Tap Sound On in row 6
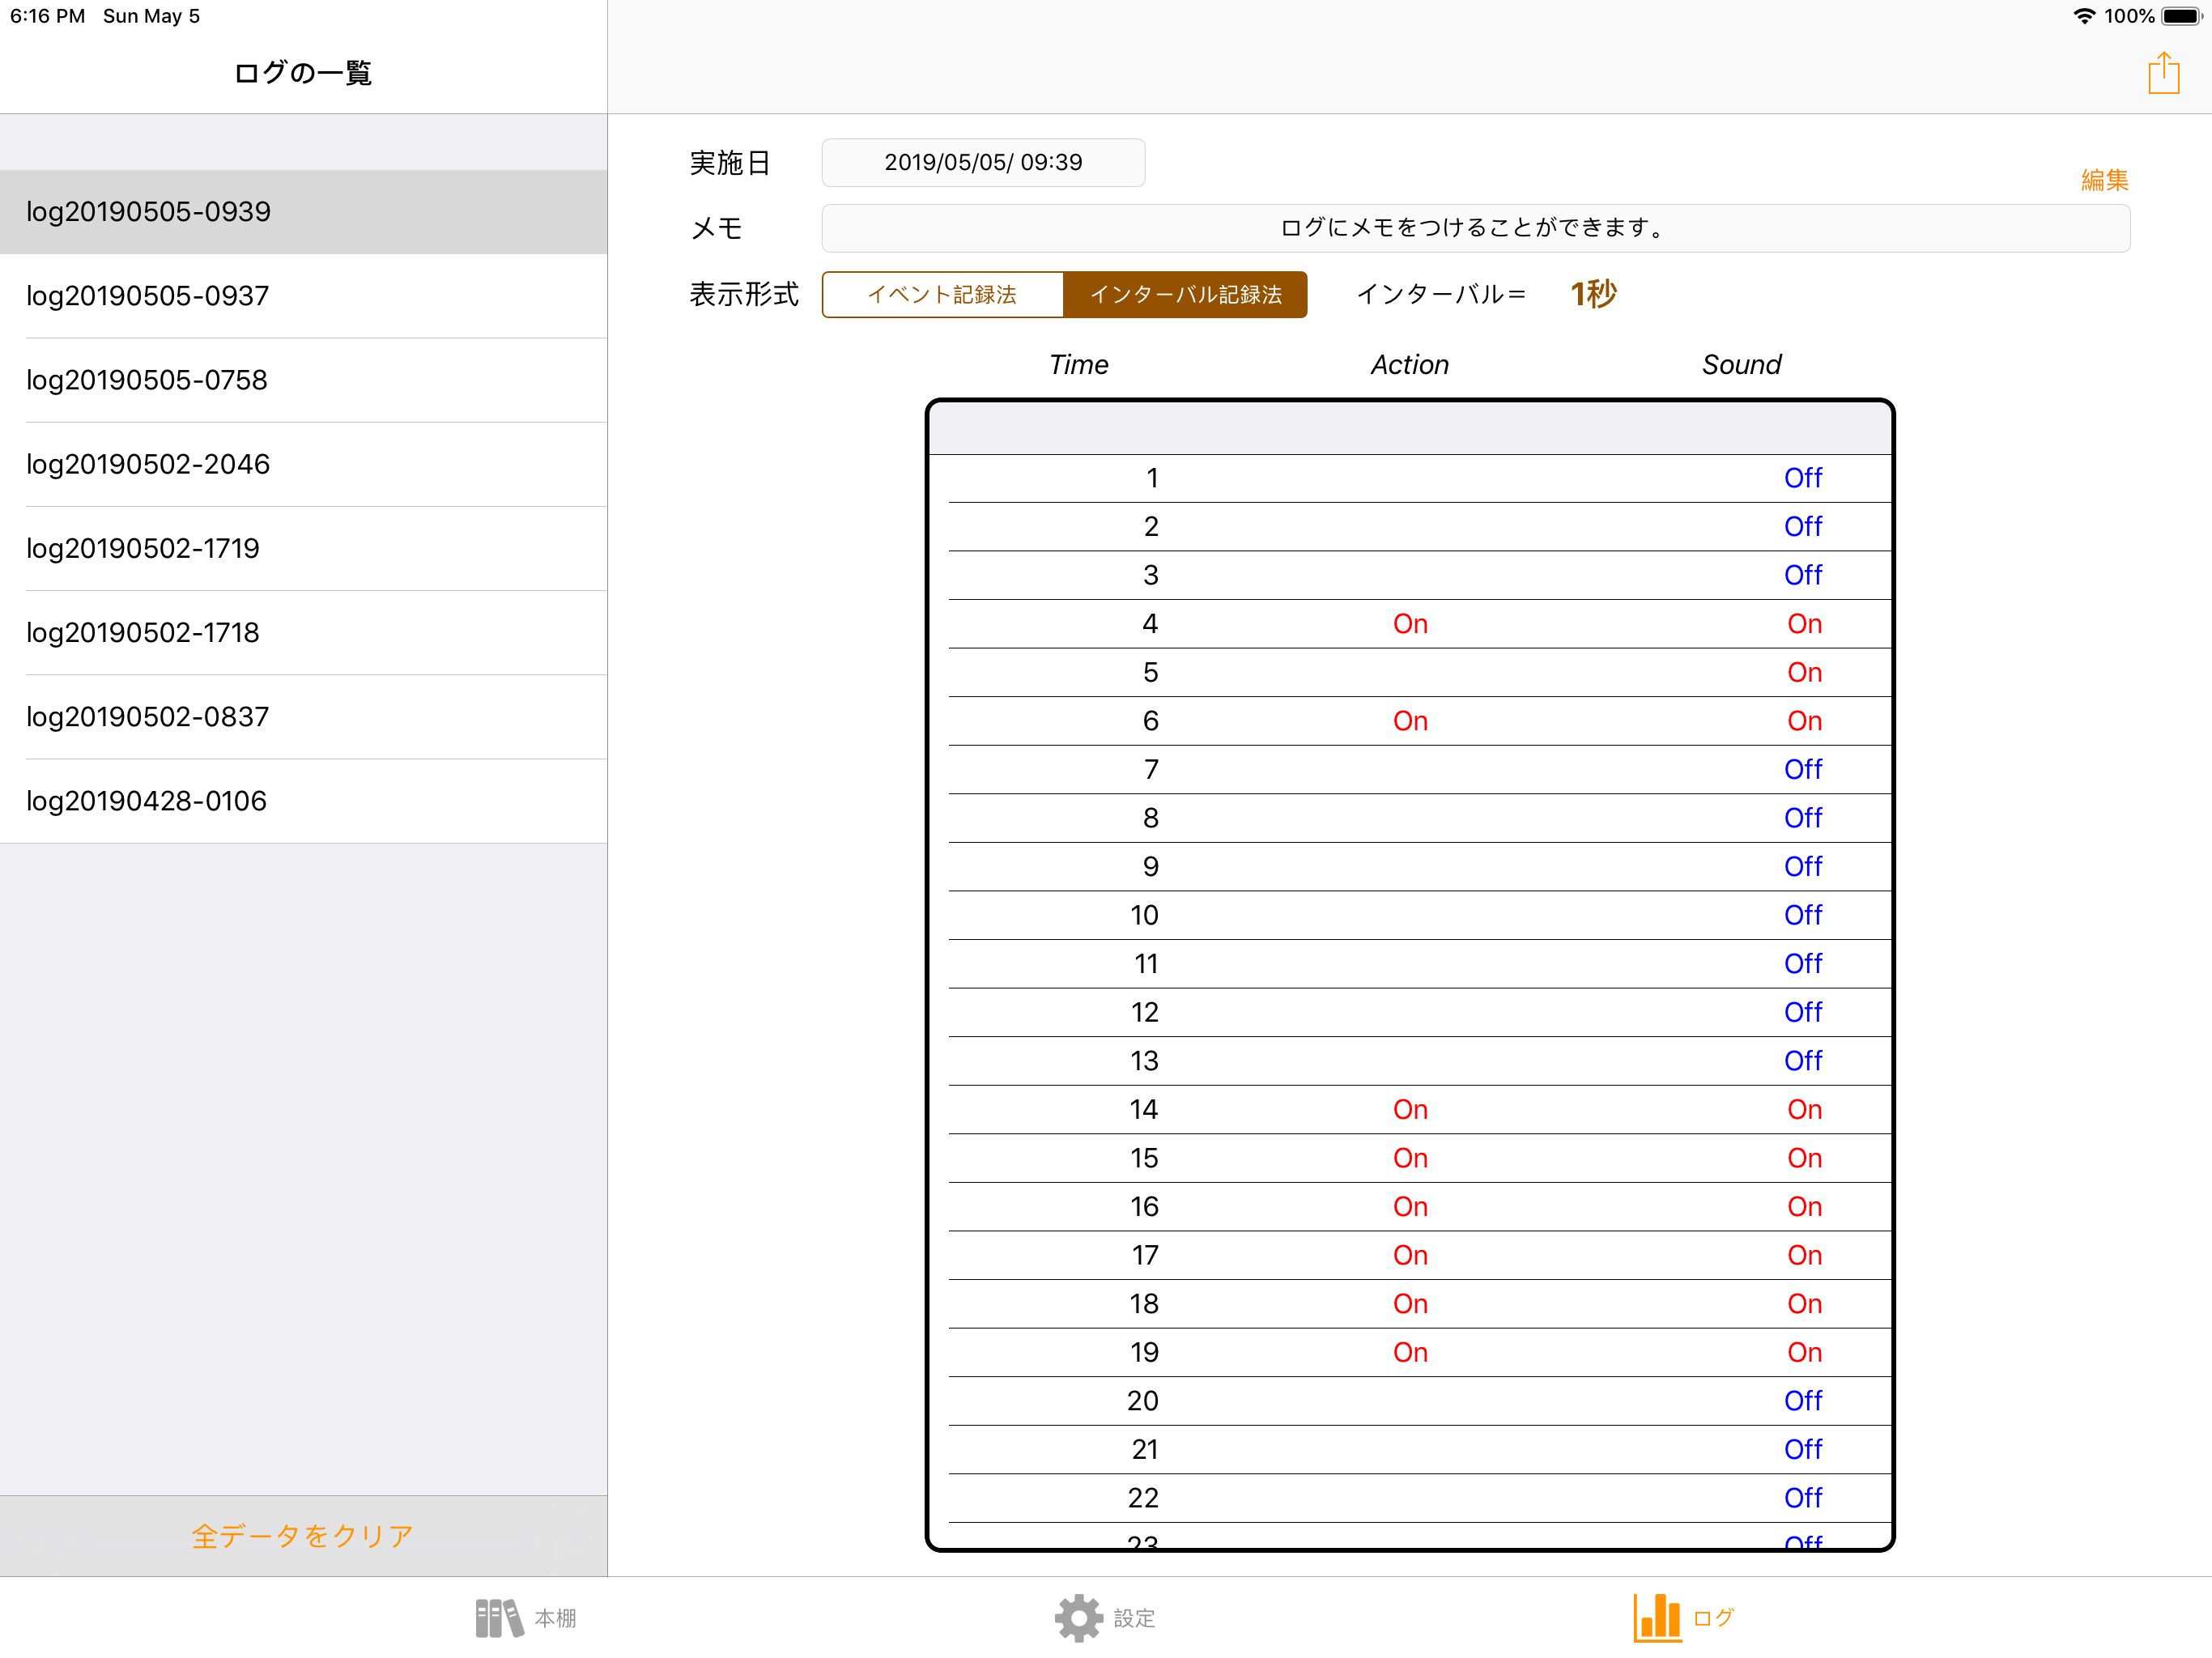The width and height of the screenshot is (2212, 1658). [1804, 721]
